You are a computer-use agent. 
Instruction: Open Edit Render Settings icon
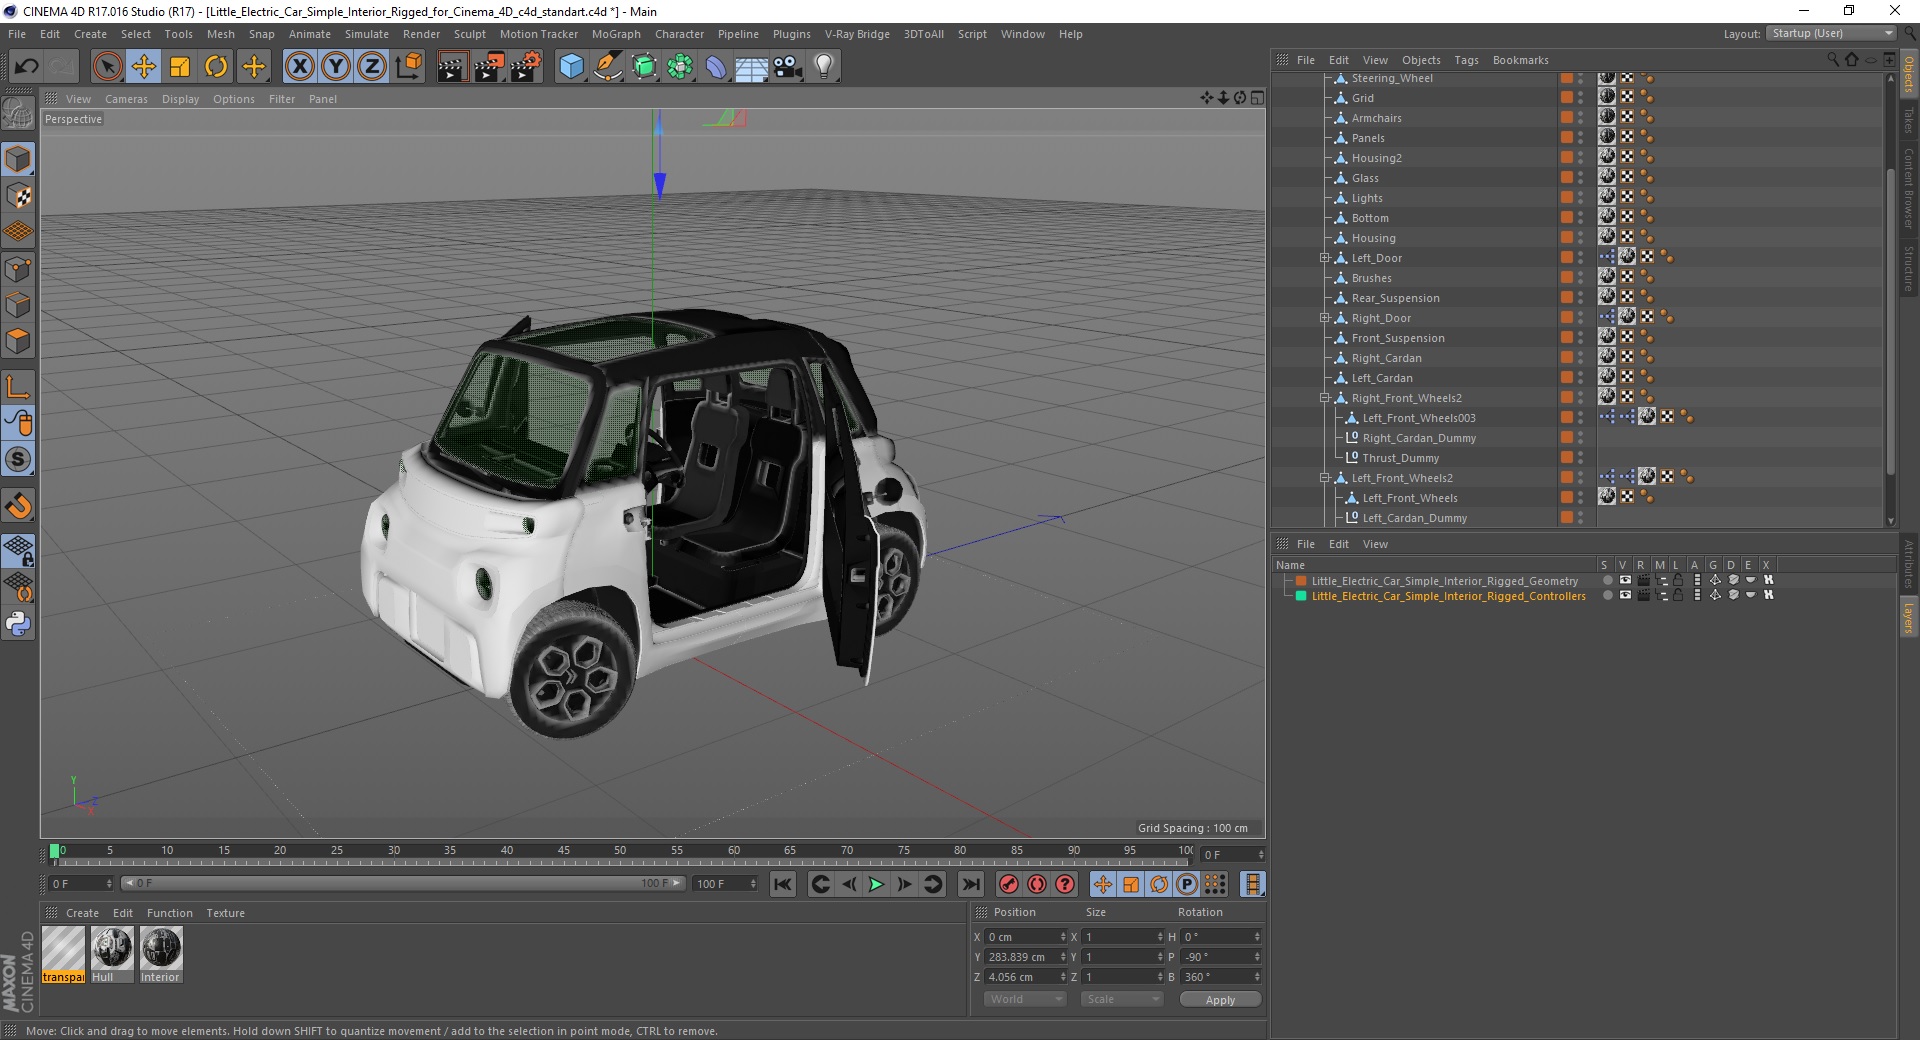pyautogui.click(x=525, y=67)
